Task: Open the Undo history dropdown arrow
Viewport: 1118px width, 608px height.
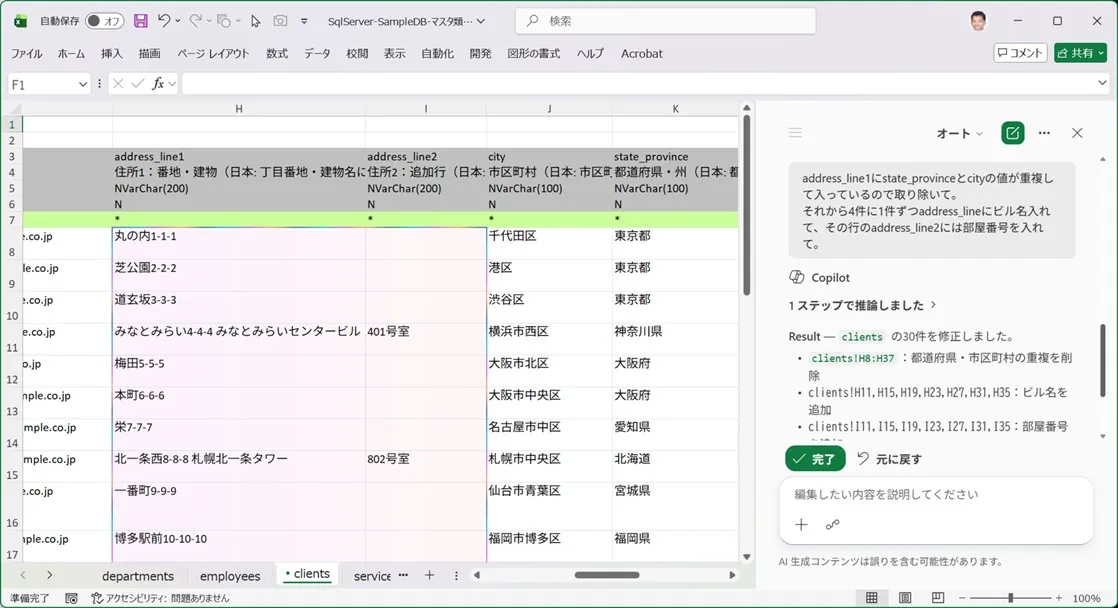Action: point(178,21)
